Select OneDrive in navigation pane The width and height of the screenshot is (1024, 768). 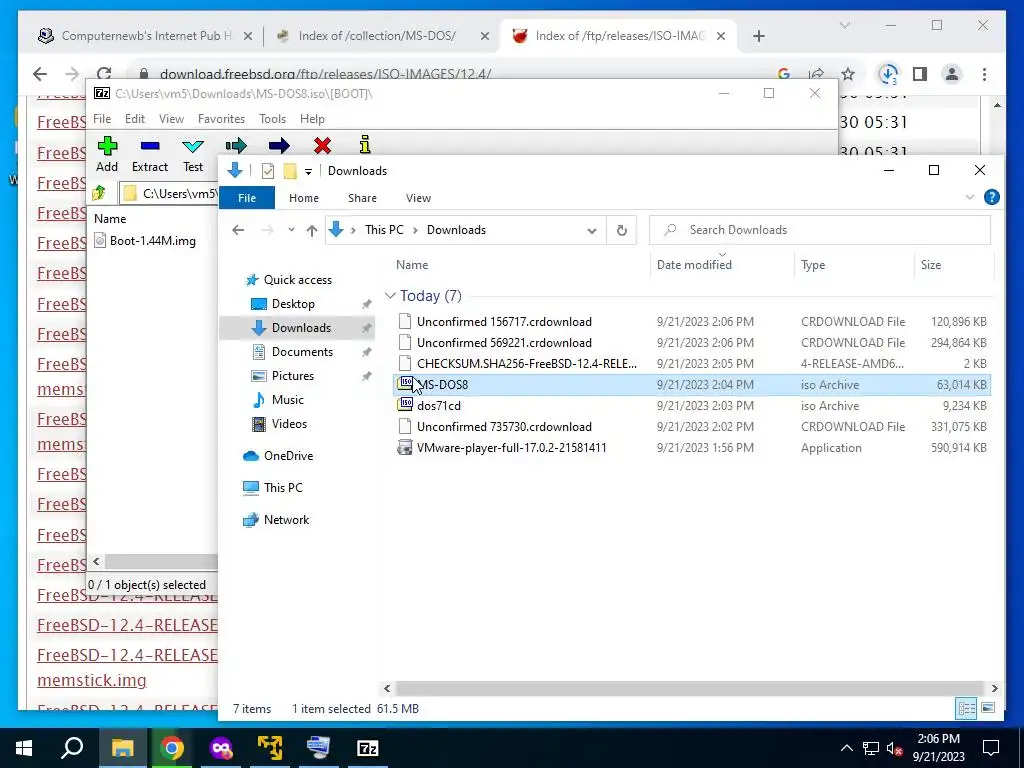[x=288, y=456]
